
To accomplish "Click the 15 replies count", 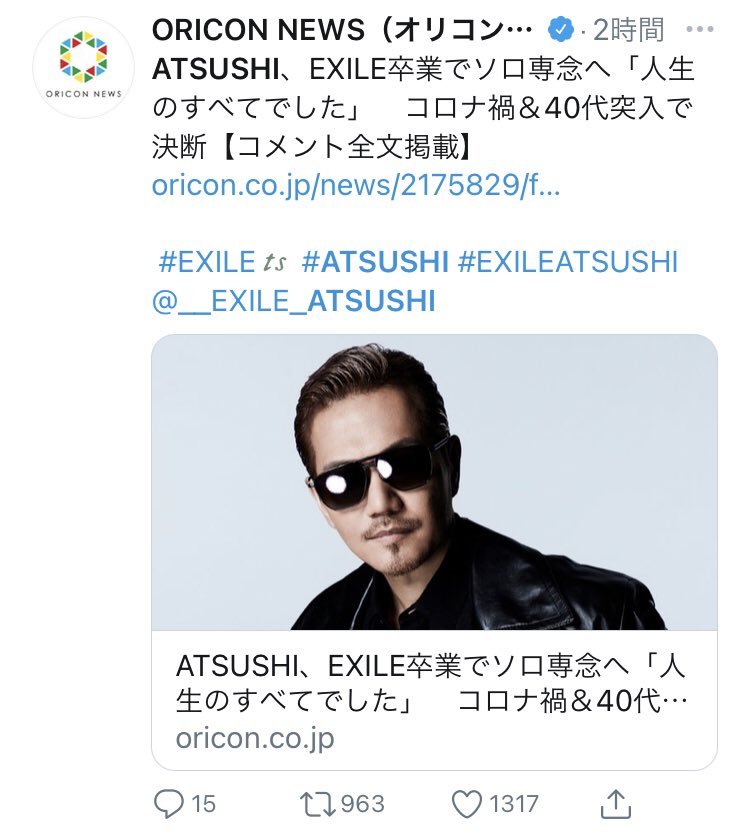I will pos(203,804).
